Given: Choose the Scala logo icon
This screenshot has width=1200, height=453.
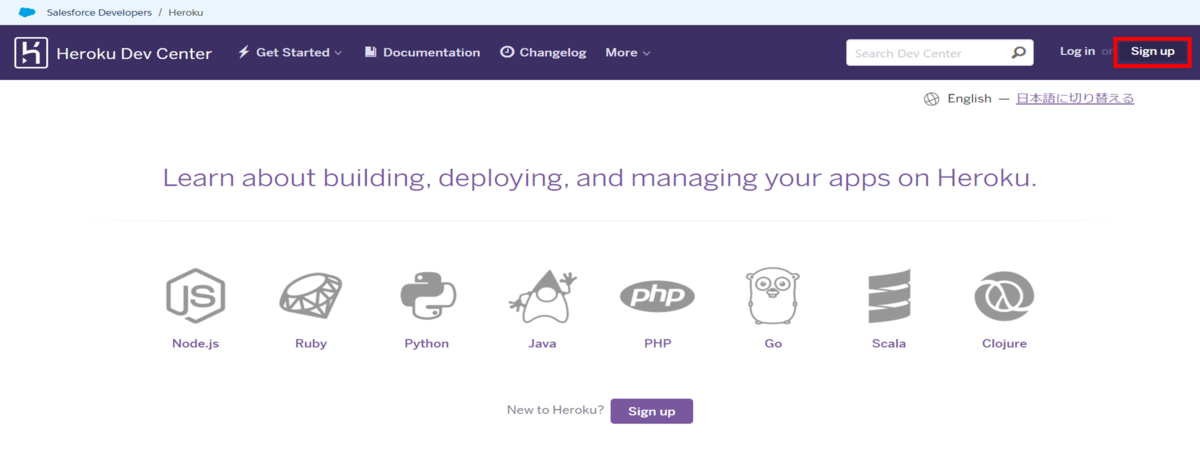Looking at the screenshot, I should (x=889, y=296).
